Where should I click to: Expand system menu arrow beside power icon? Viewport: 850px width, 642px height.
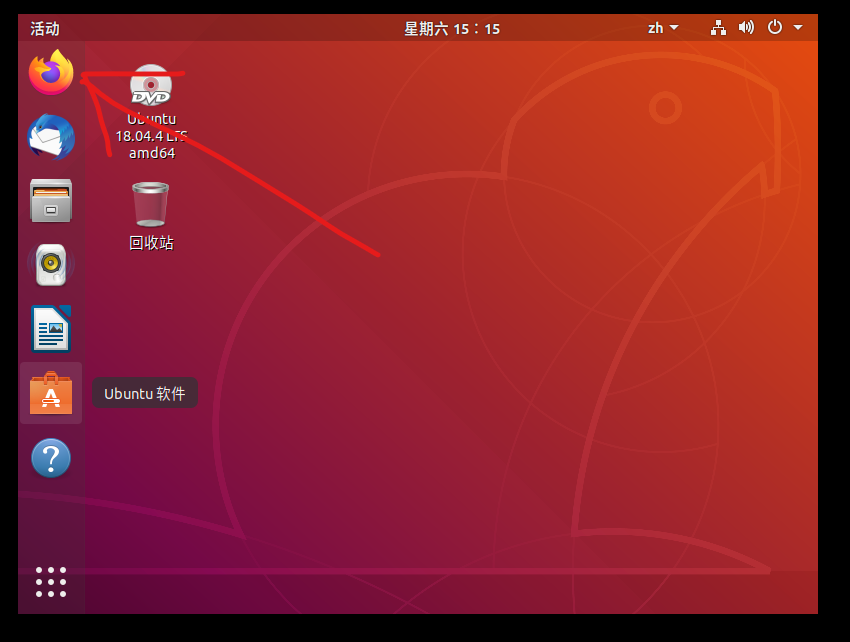798,28
